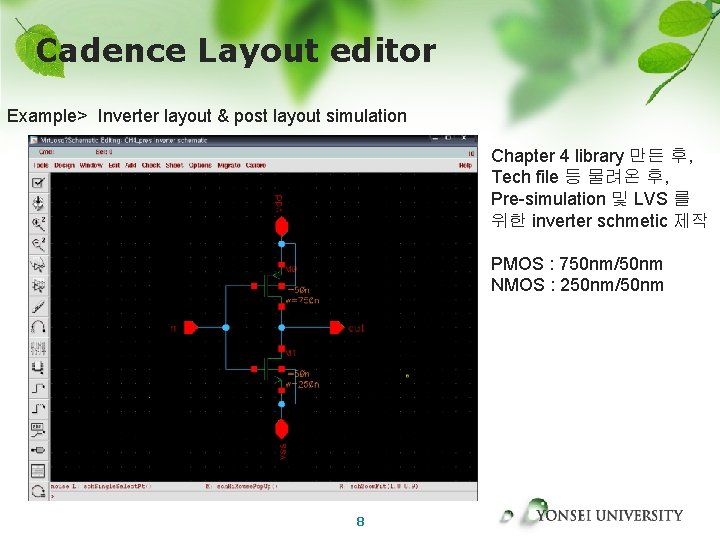Open the Edit menu
The height and width of the screenshot is (540, 720).
click(114, 165)
